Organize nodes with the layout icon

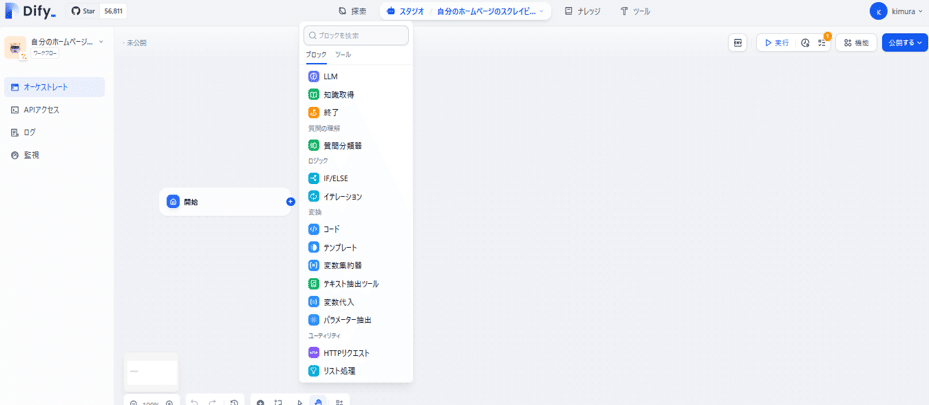339,402
